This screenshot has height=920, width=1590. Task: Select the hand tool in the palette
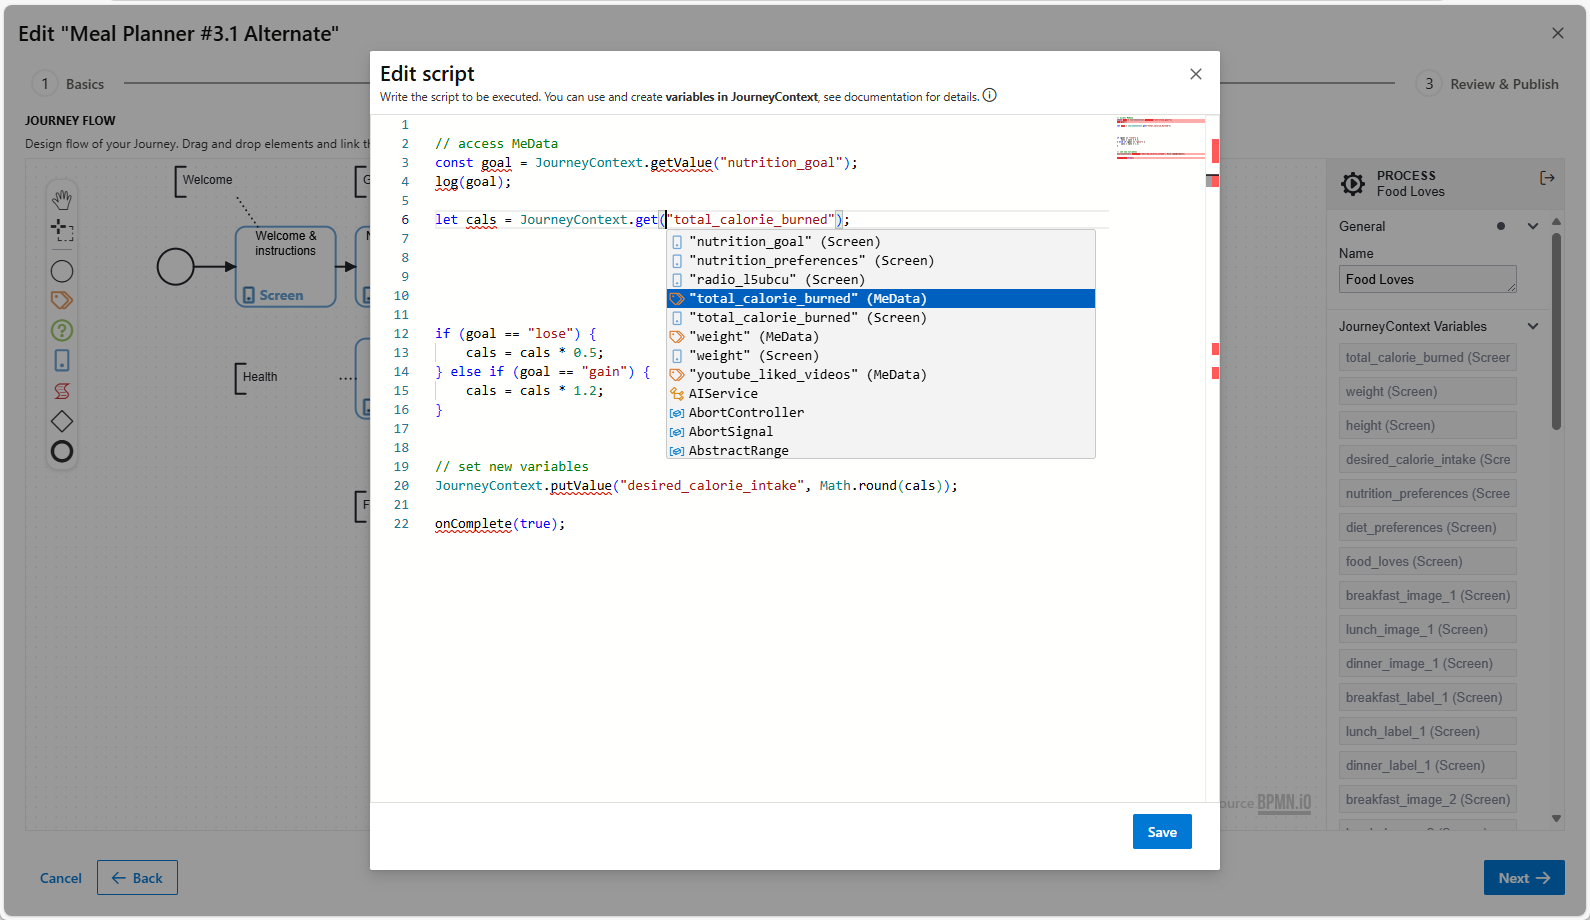click(x=62, y=199)
